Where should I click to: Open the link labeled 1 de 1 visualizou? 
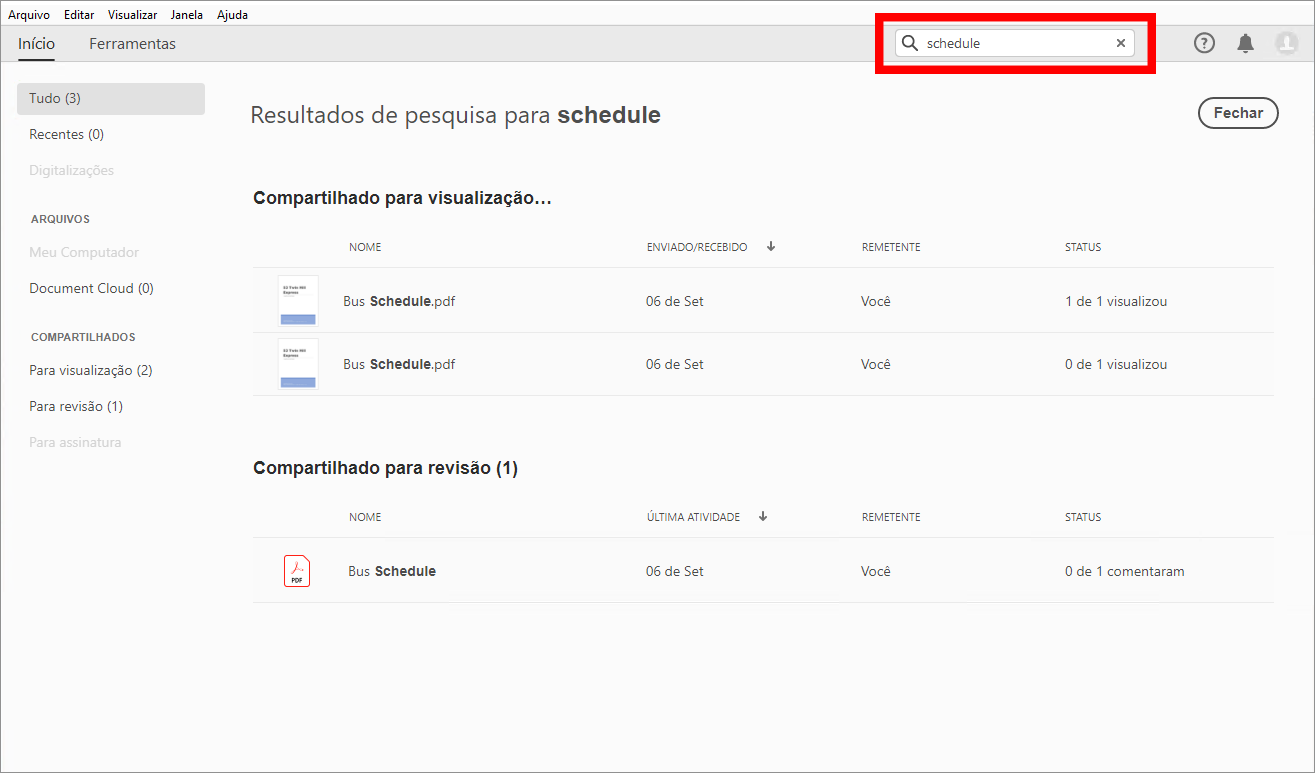[1116, 300]
